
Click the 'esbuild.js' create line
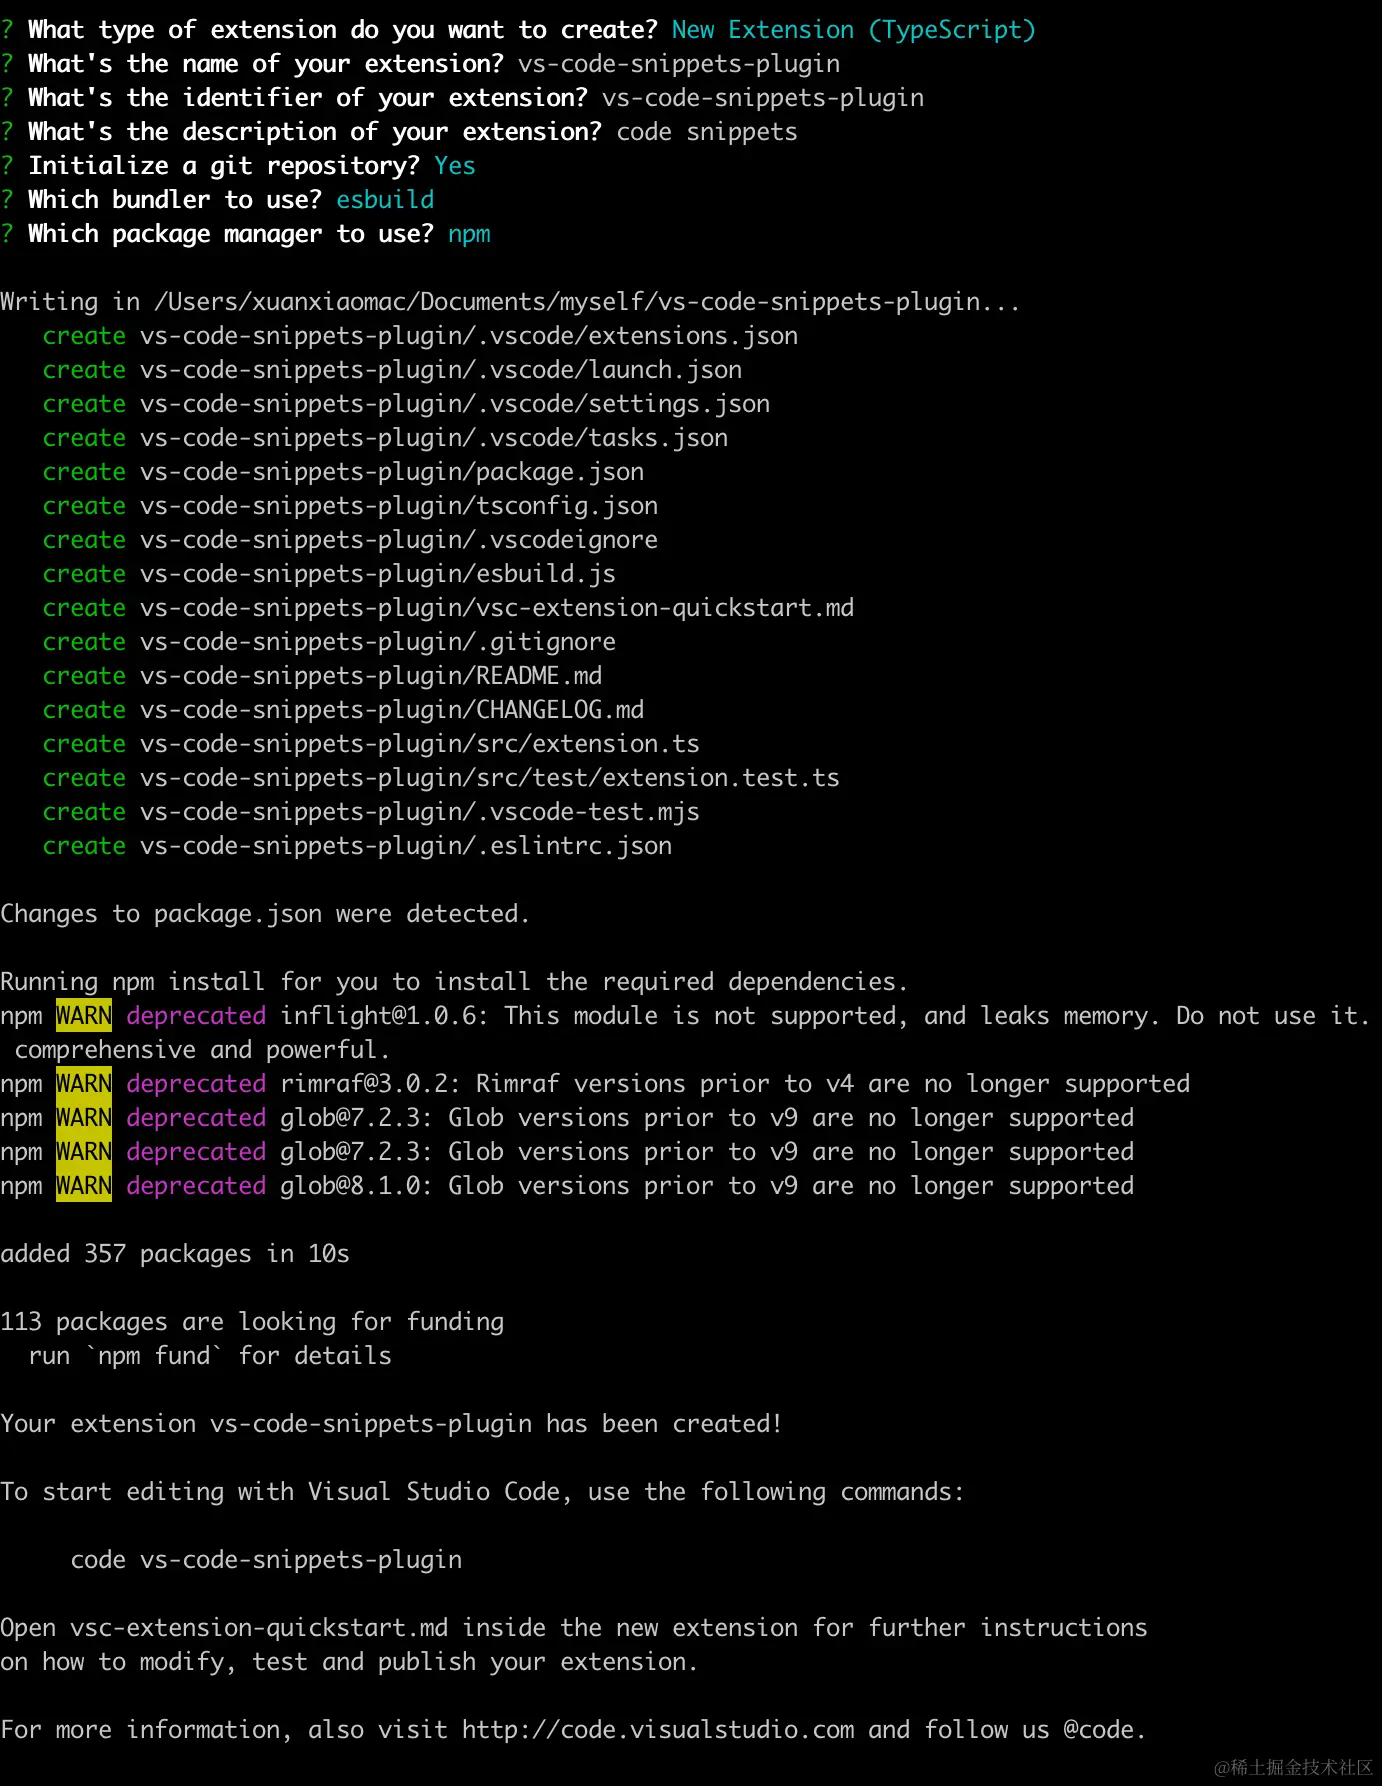(x=329, y=574)
